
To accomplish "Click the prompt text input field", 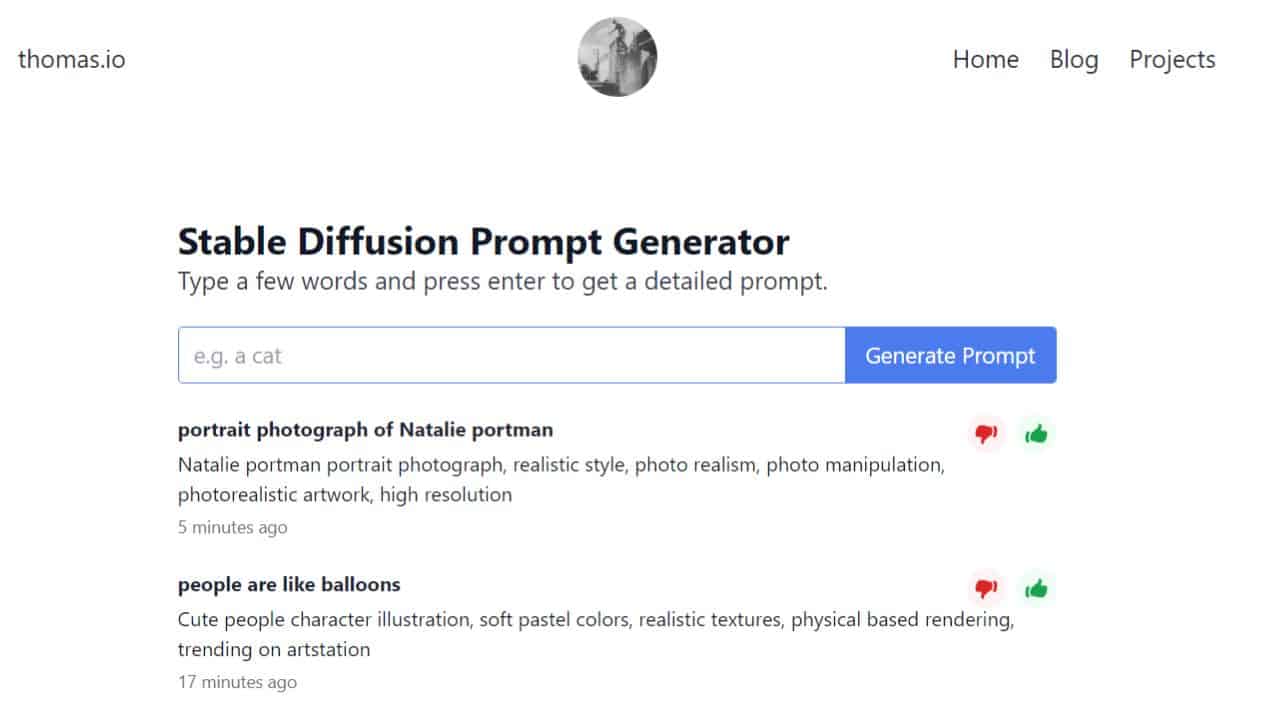I will pos(511,355).
